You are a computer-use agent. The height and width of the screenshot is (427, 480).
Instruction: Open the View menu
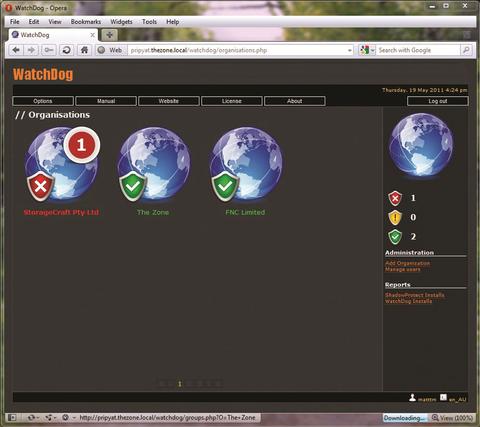tap(55, 22)
